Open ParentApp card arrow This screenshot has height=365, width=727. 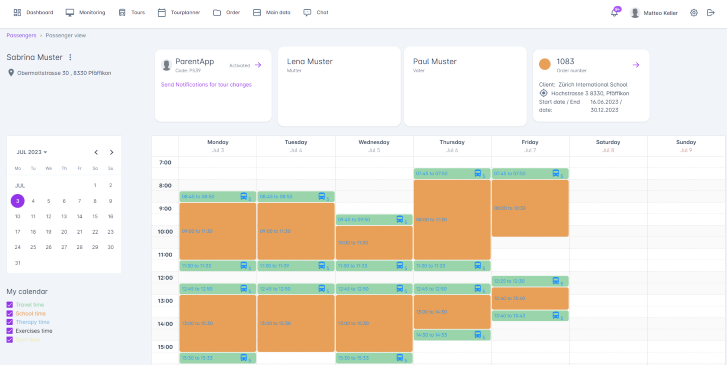click(x=258, y=65)
